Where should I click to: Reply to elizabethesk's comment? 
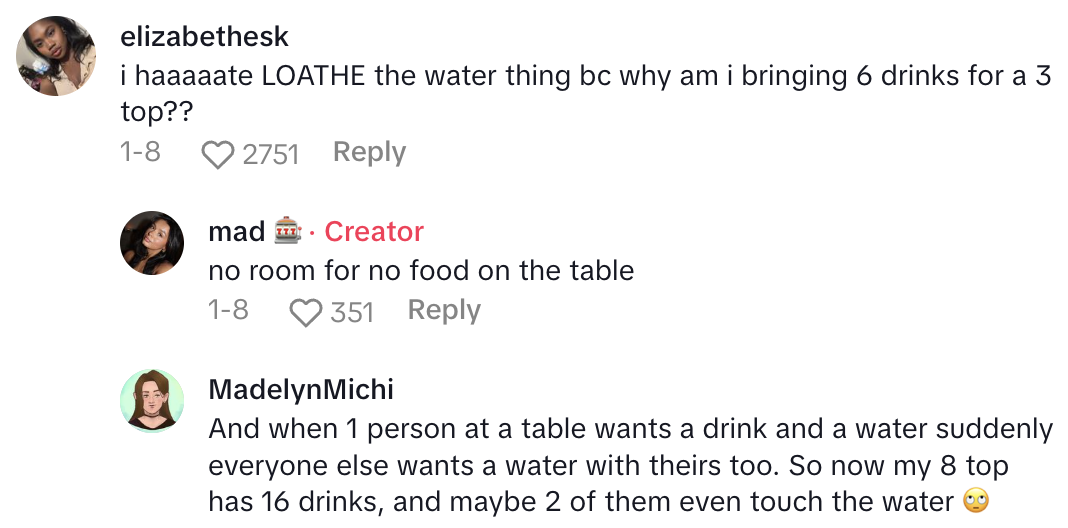369,152
